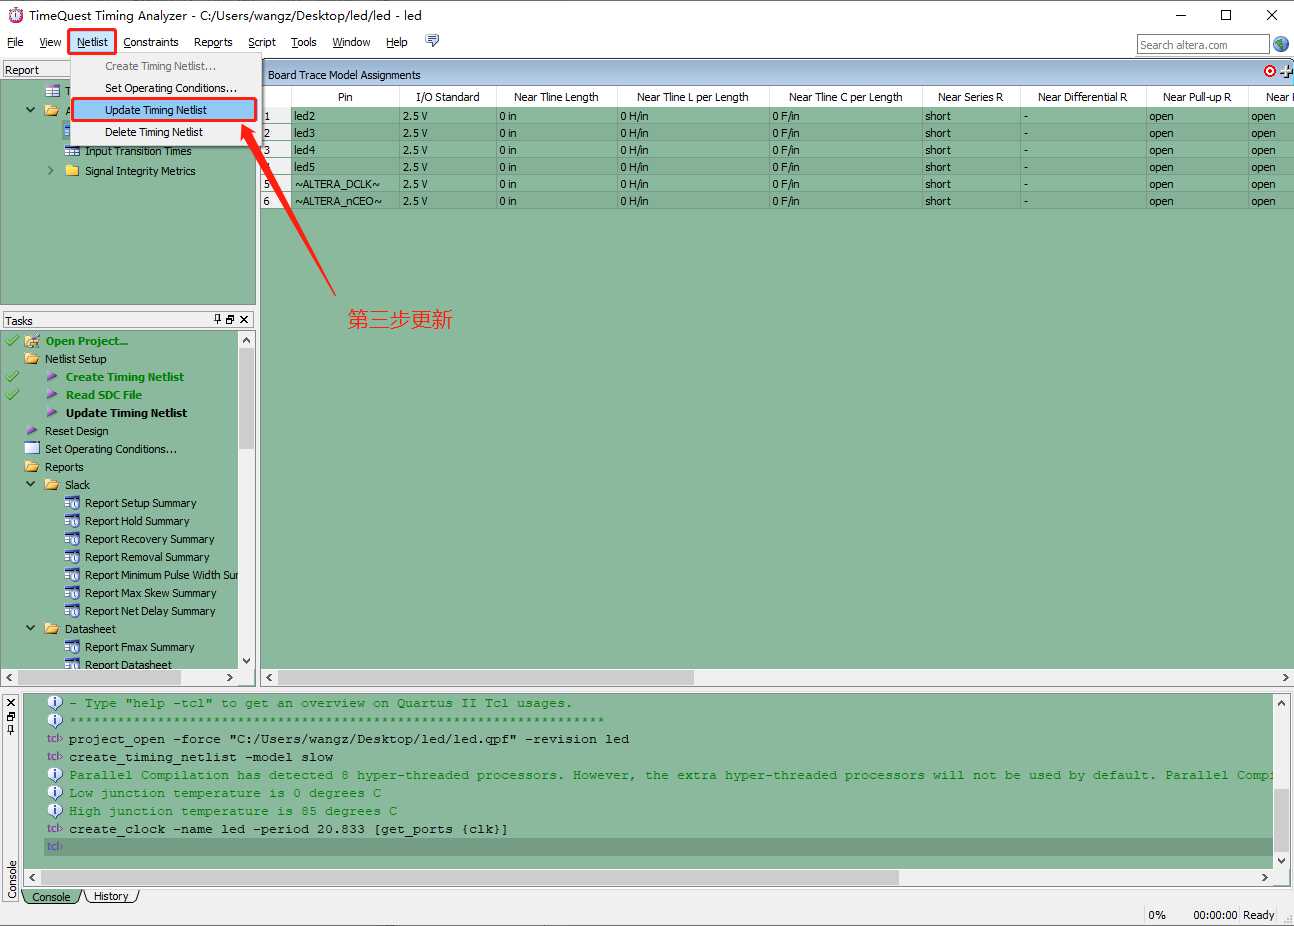Viewport: 1294px width, 926px height.
Task: Open the Constraints menu
Action: (151, 42)
